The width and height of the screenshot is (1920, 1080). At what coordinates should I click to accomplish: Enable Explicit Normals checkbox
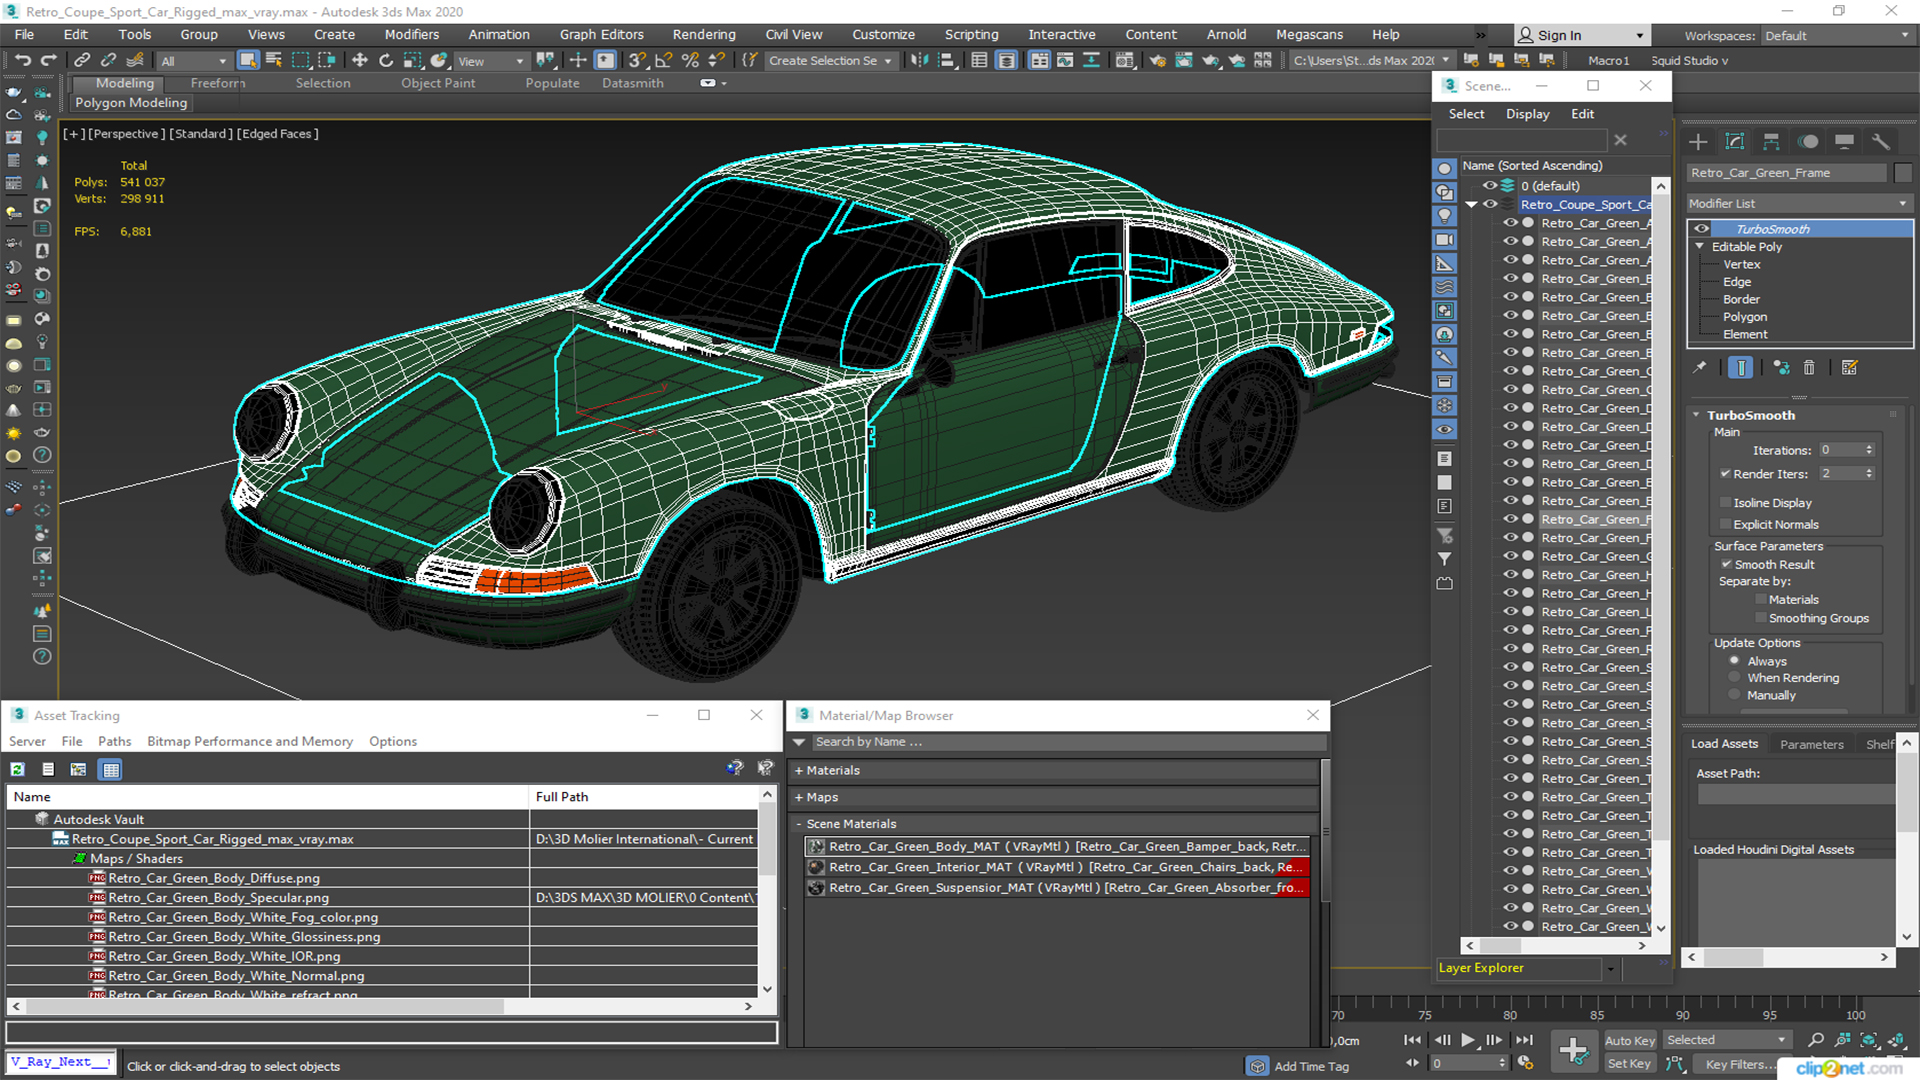tap(1725, 525)
